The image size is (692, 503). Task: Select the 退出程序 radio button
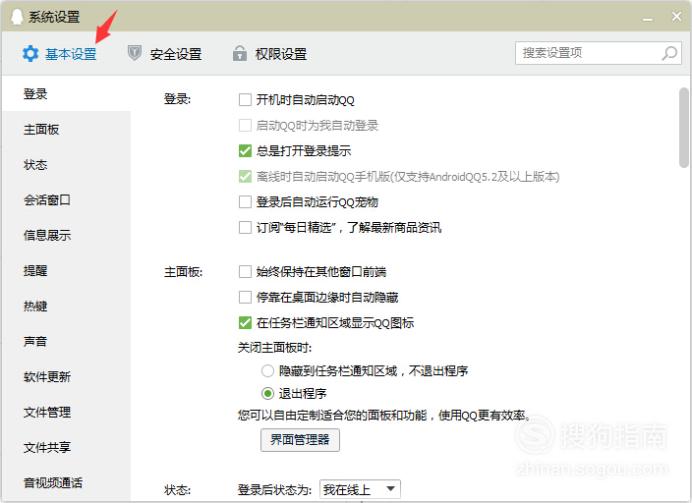pyautogui.click(x=267, y=393)
